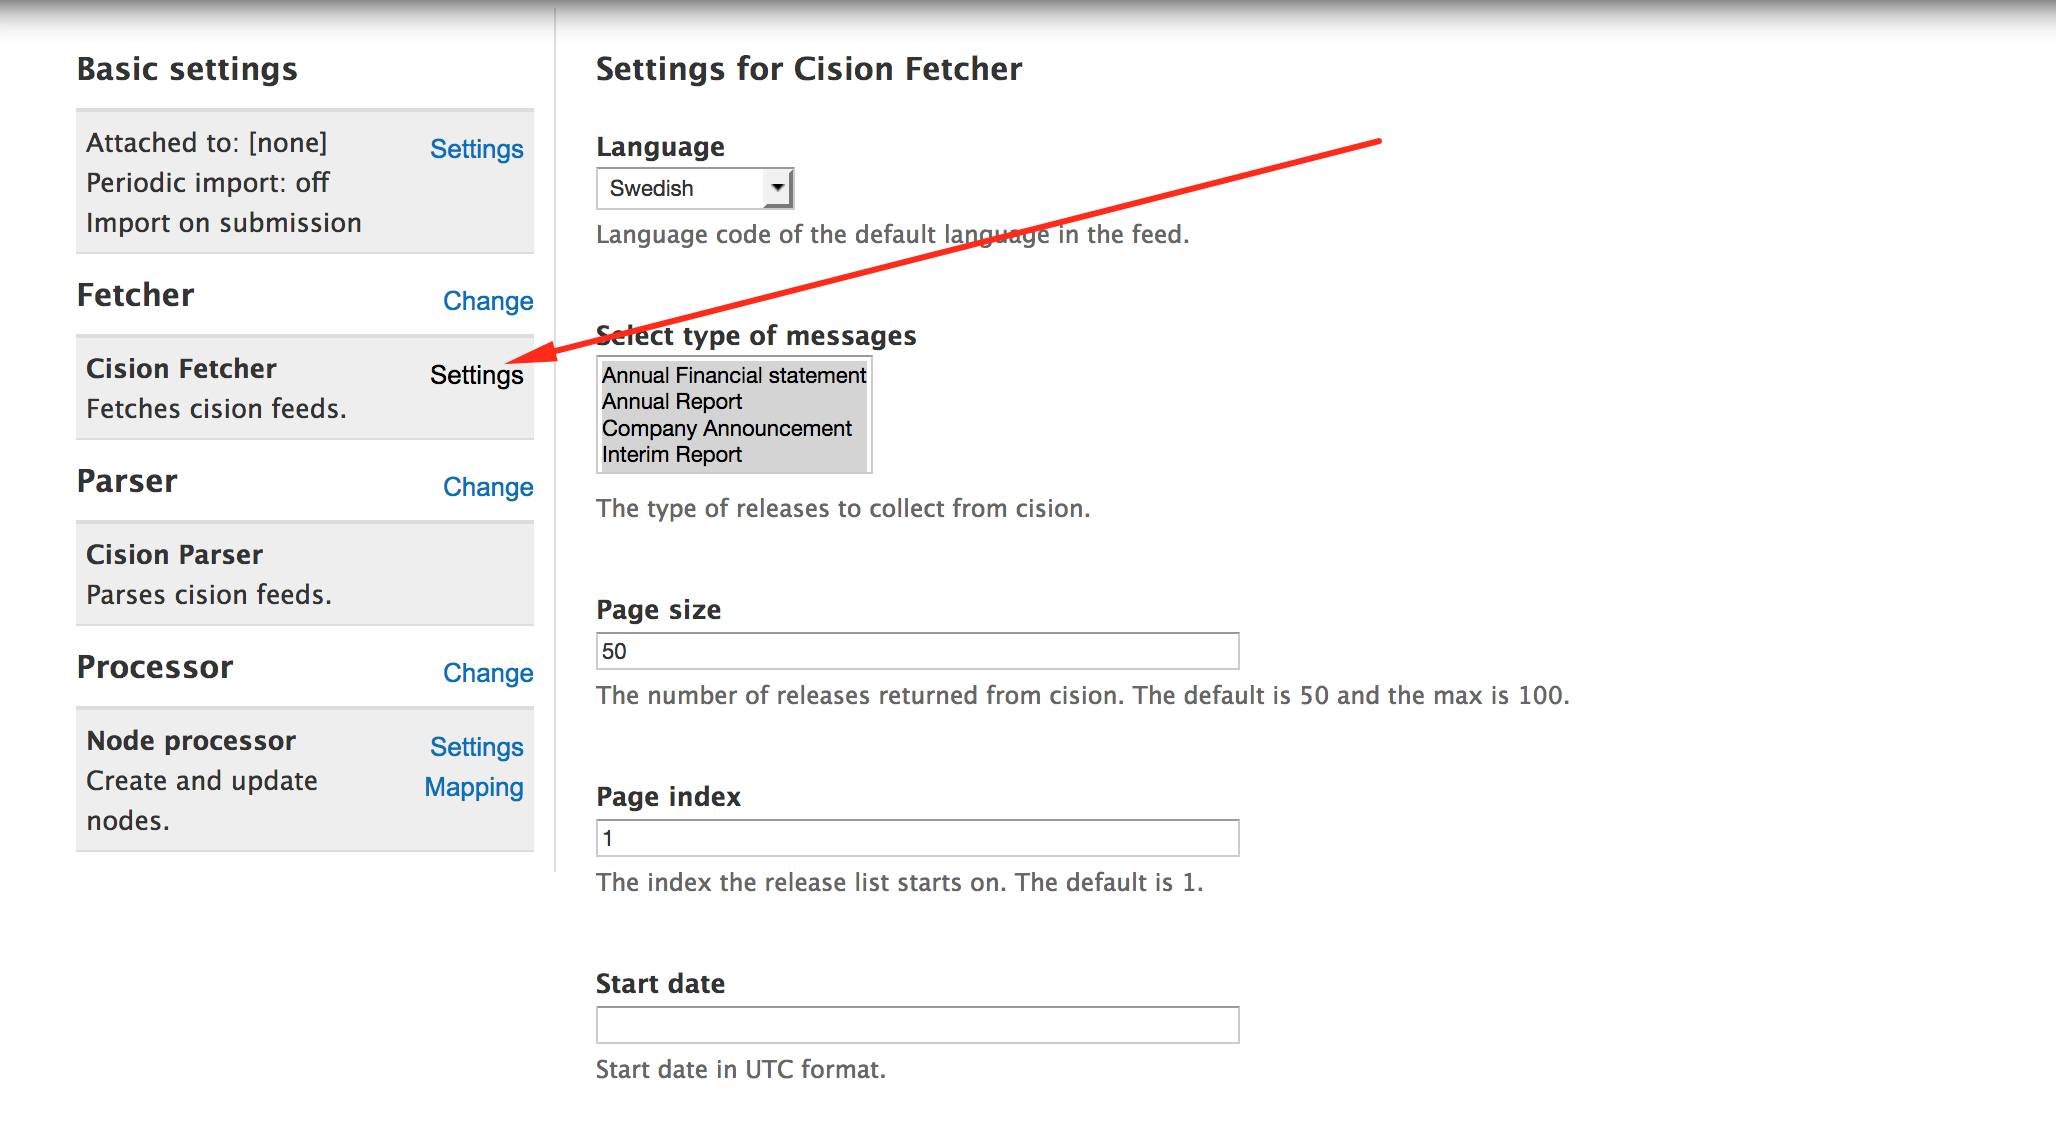Click Change link next to Fetcher heading
This screenshot has width=2056, height=1132.
click(488, 301)
